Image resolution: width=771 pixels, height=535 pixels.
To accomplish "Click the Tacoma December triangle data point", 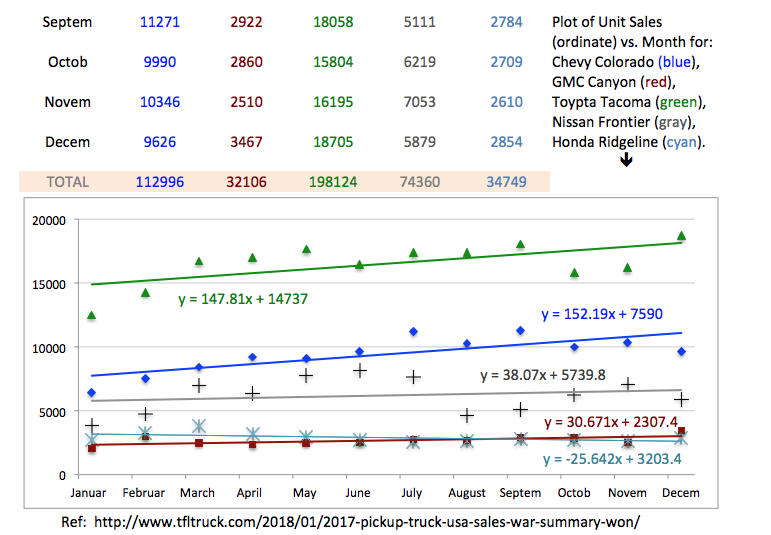I will click(682, 236).
